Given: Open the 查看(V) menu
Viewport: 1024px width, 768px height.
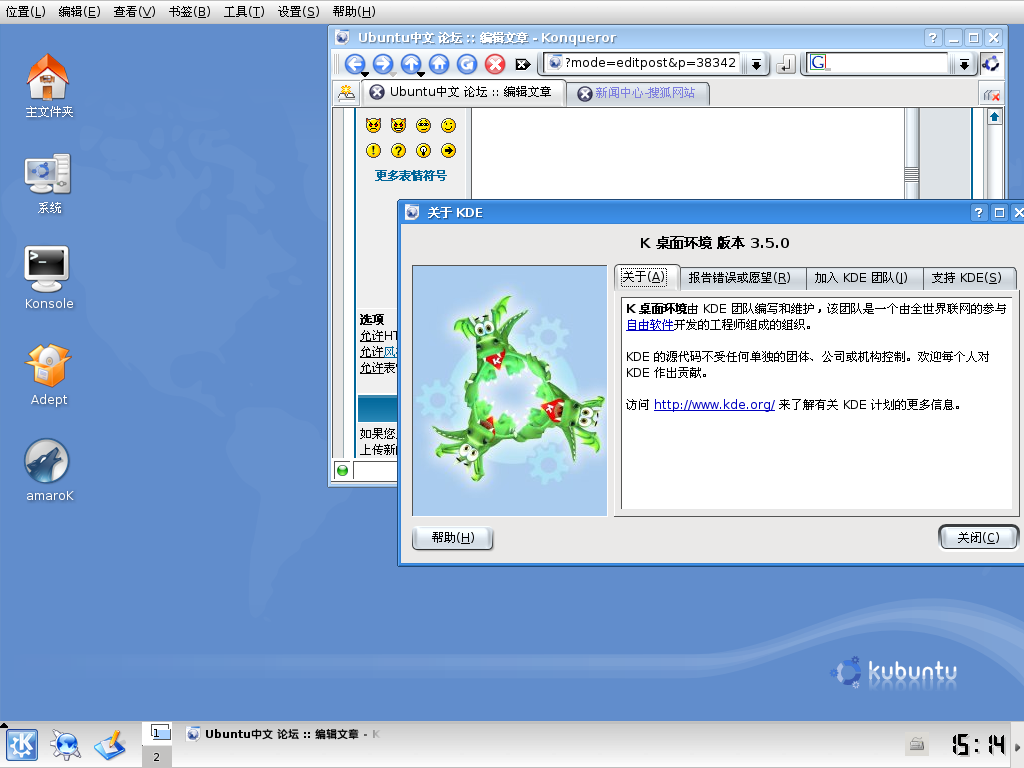Looking at the screenshot, I should [135, 12].
